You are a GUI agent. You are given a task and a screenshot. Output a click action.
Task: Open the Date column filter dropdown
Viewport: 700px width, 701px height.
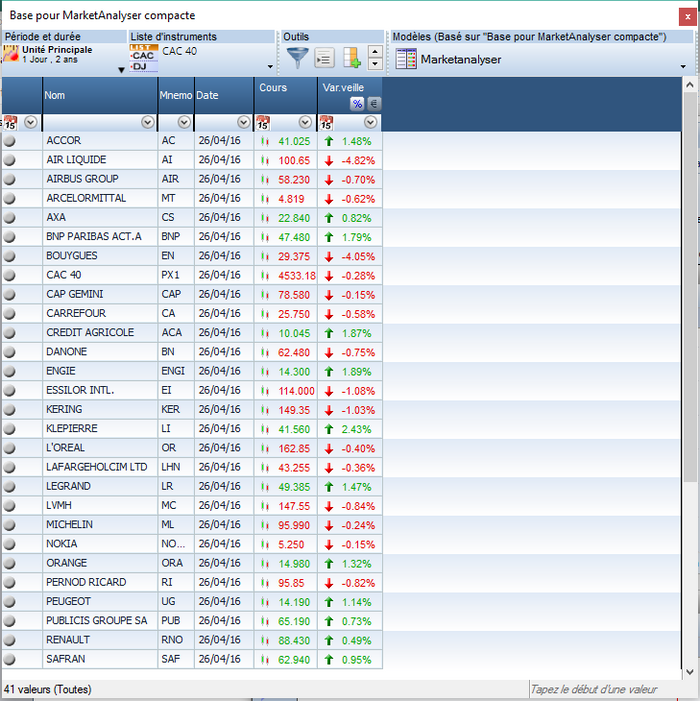coord(244,122)
